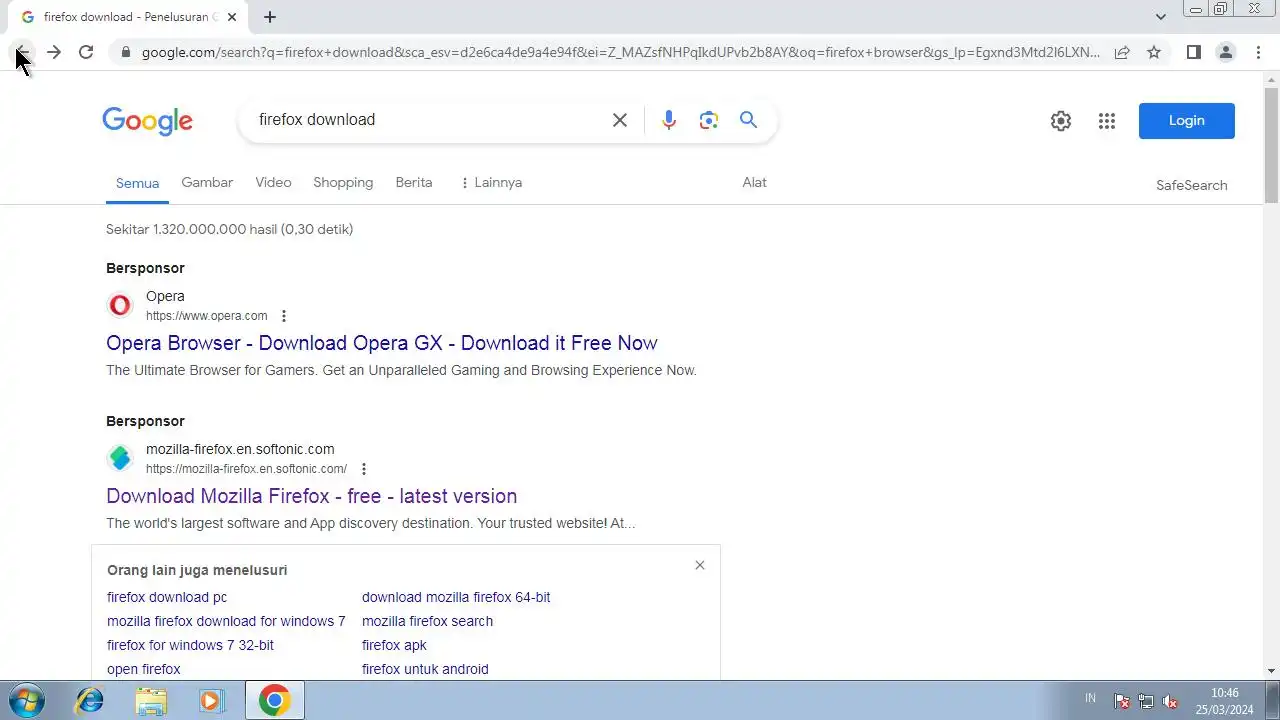Open Action Center flag tray icon
The image size is (1280, 720).
pyautogui.click(x=1122, y=701)
